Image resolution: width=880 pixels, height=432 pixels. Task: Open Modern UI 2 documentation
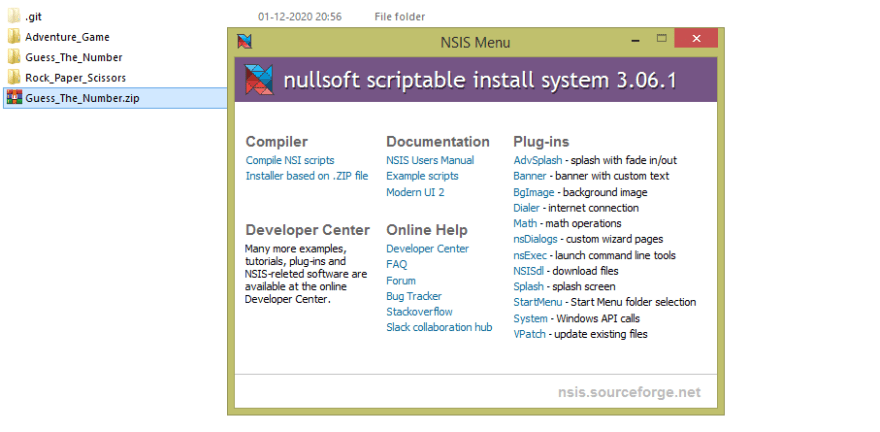[415, 192]
